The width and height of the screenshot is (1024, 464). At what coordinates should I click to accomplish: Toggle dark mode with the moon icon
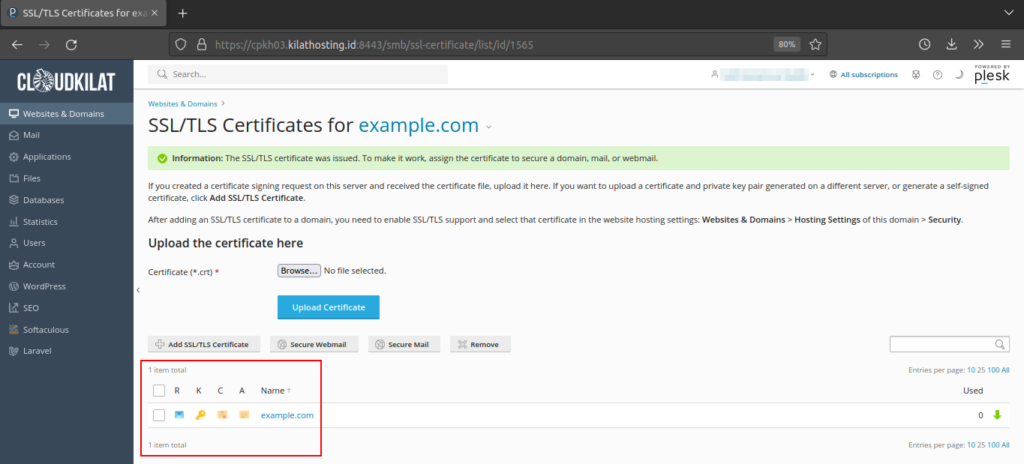tap(957, 75)
